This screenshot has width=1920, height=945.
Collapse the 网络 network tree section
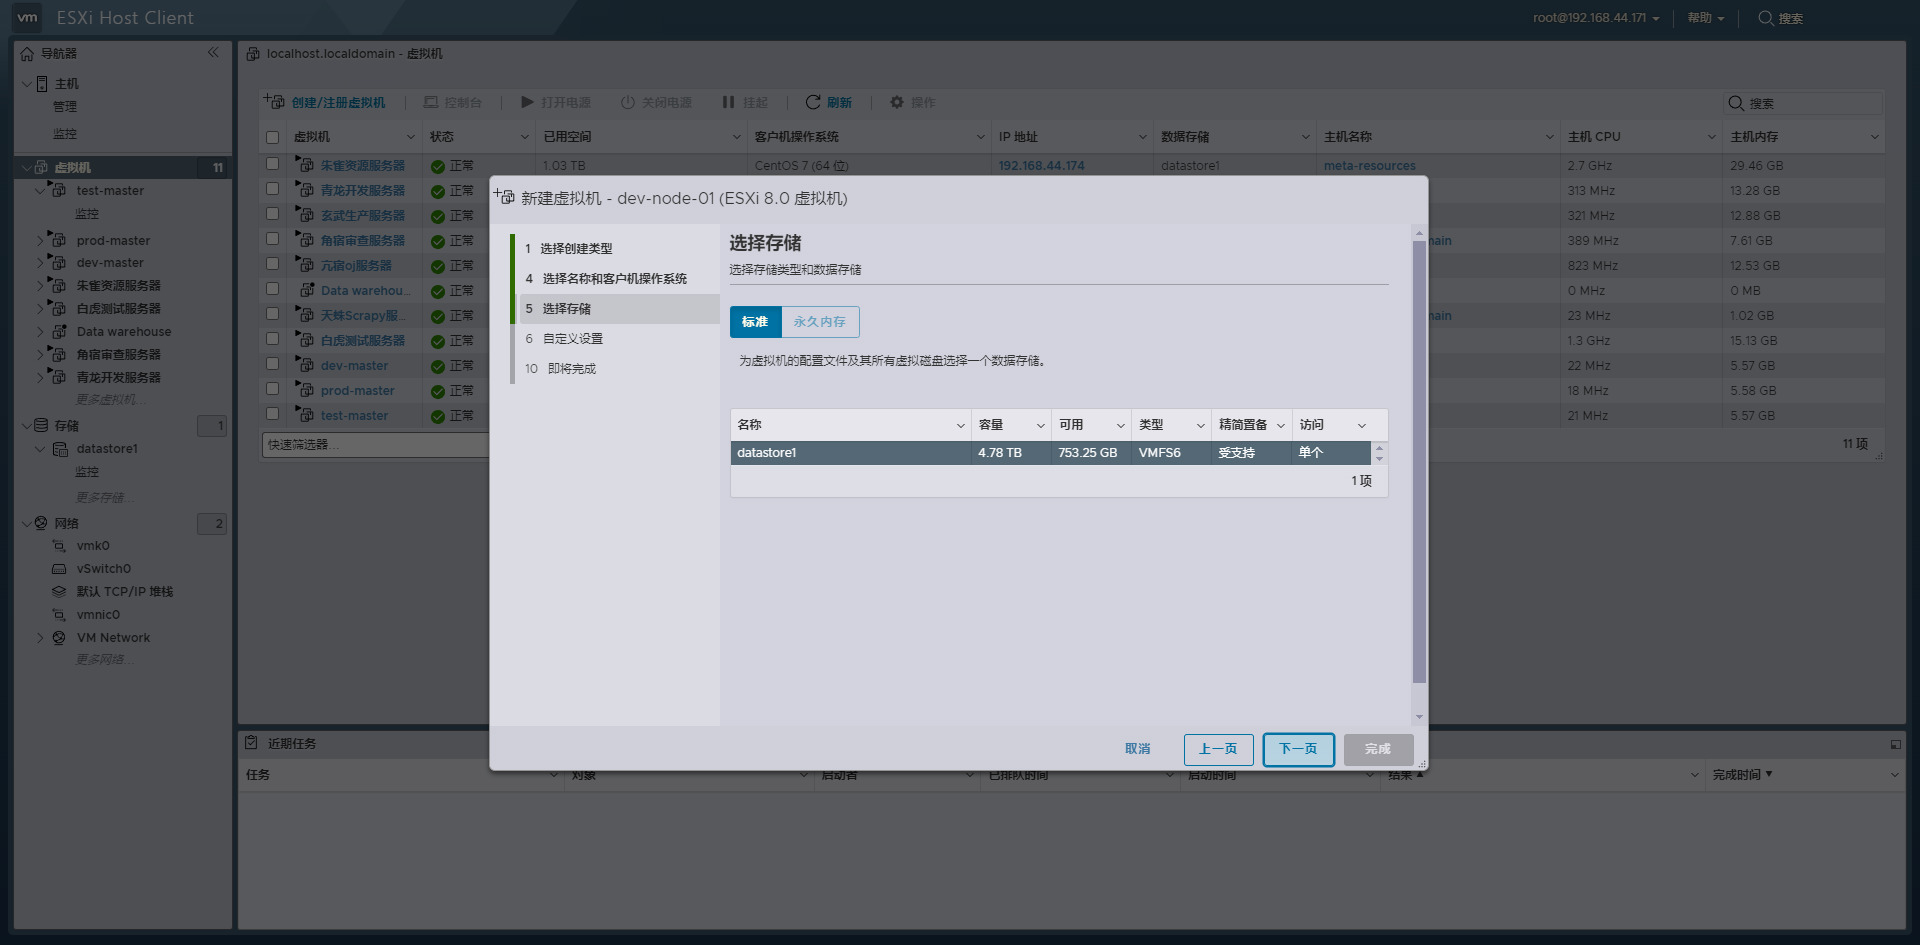(x=26, y=523)
